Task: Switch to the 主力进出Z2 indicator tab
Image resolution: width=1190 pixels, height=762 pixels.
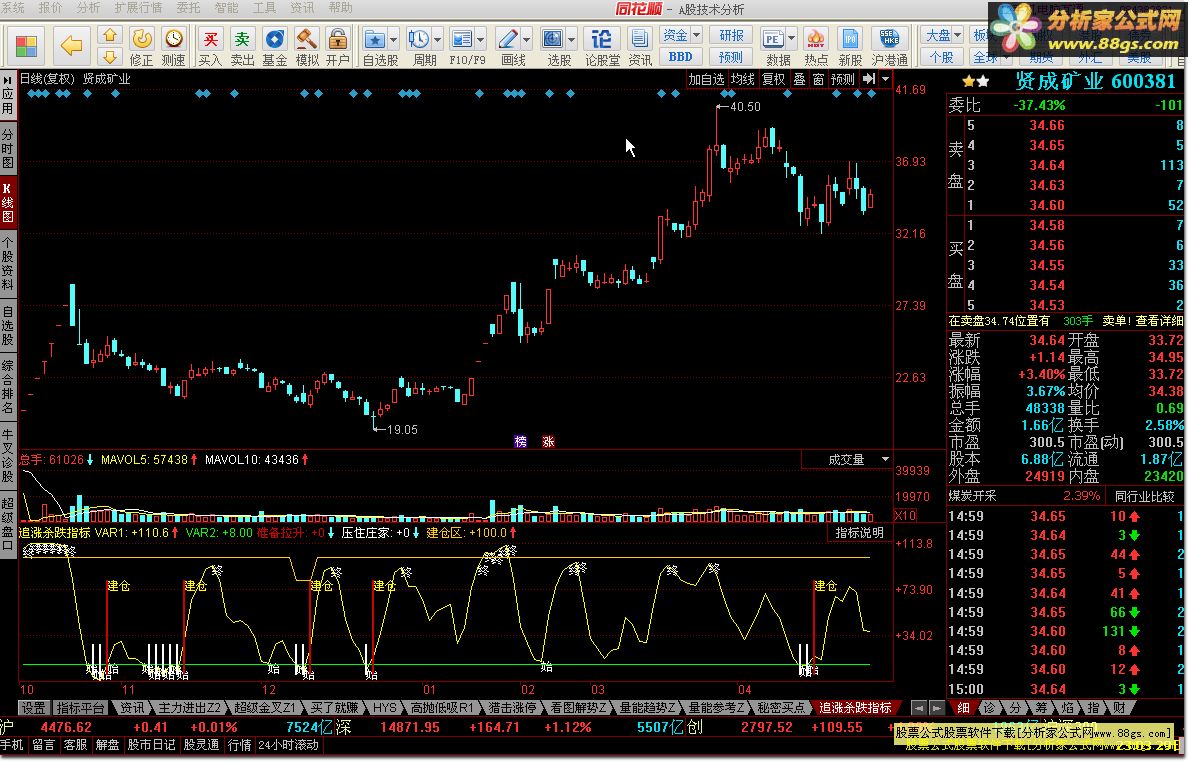Action: point(189,707)
